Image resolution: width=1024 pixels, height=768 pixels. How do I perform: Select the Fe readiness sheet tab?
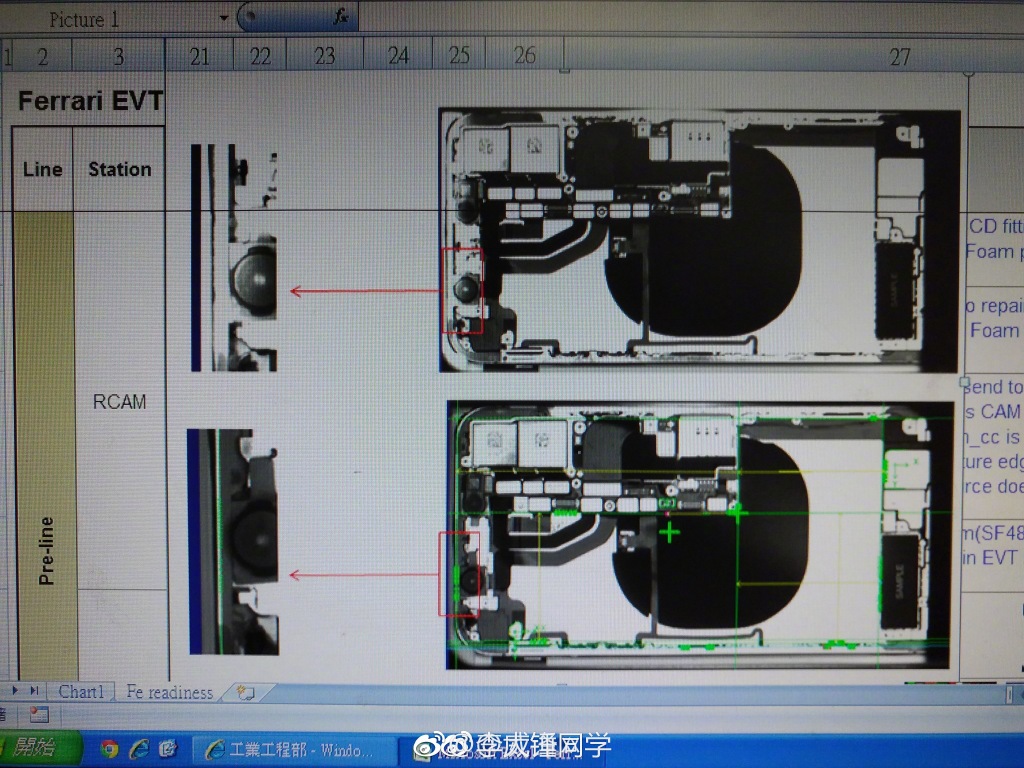tap(169, 692)
